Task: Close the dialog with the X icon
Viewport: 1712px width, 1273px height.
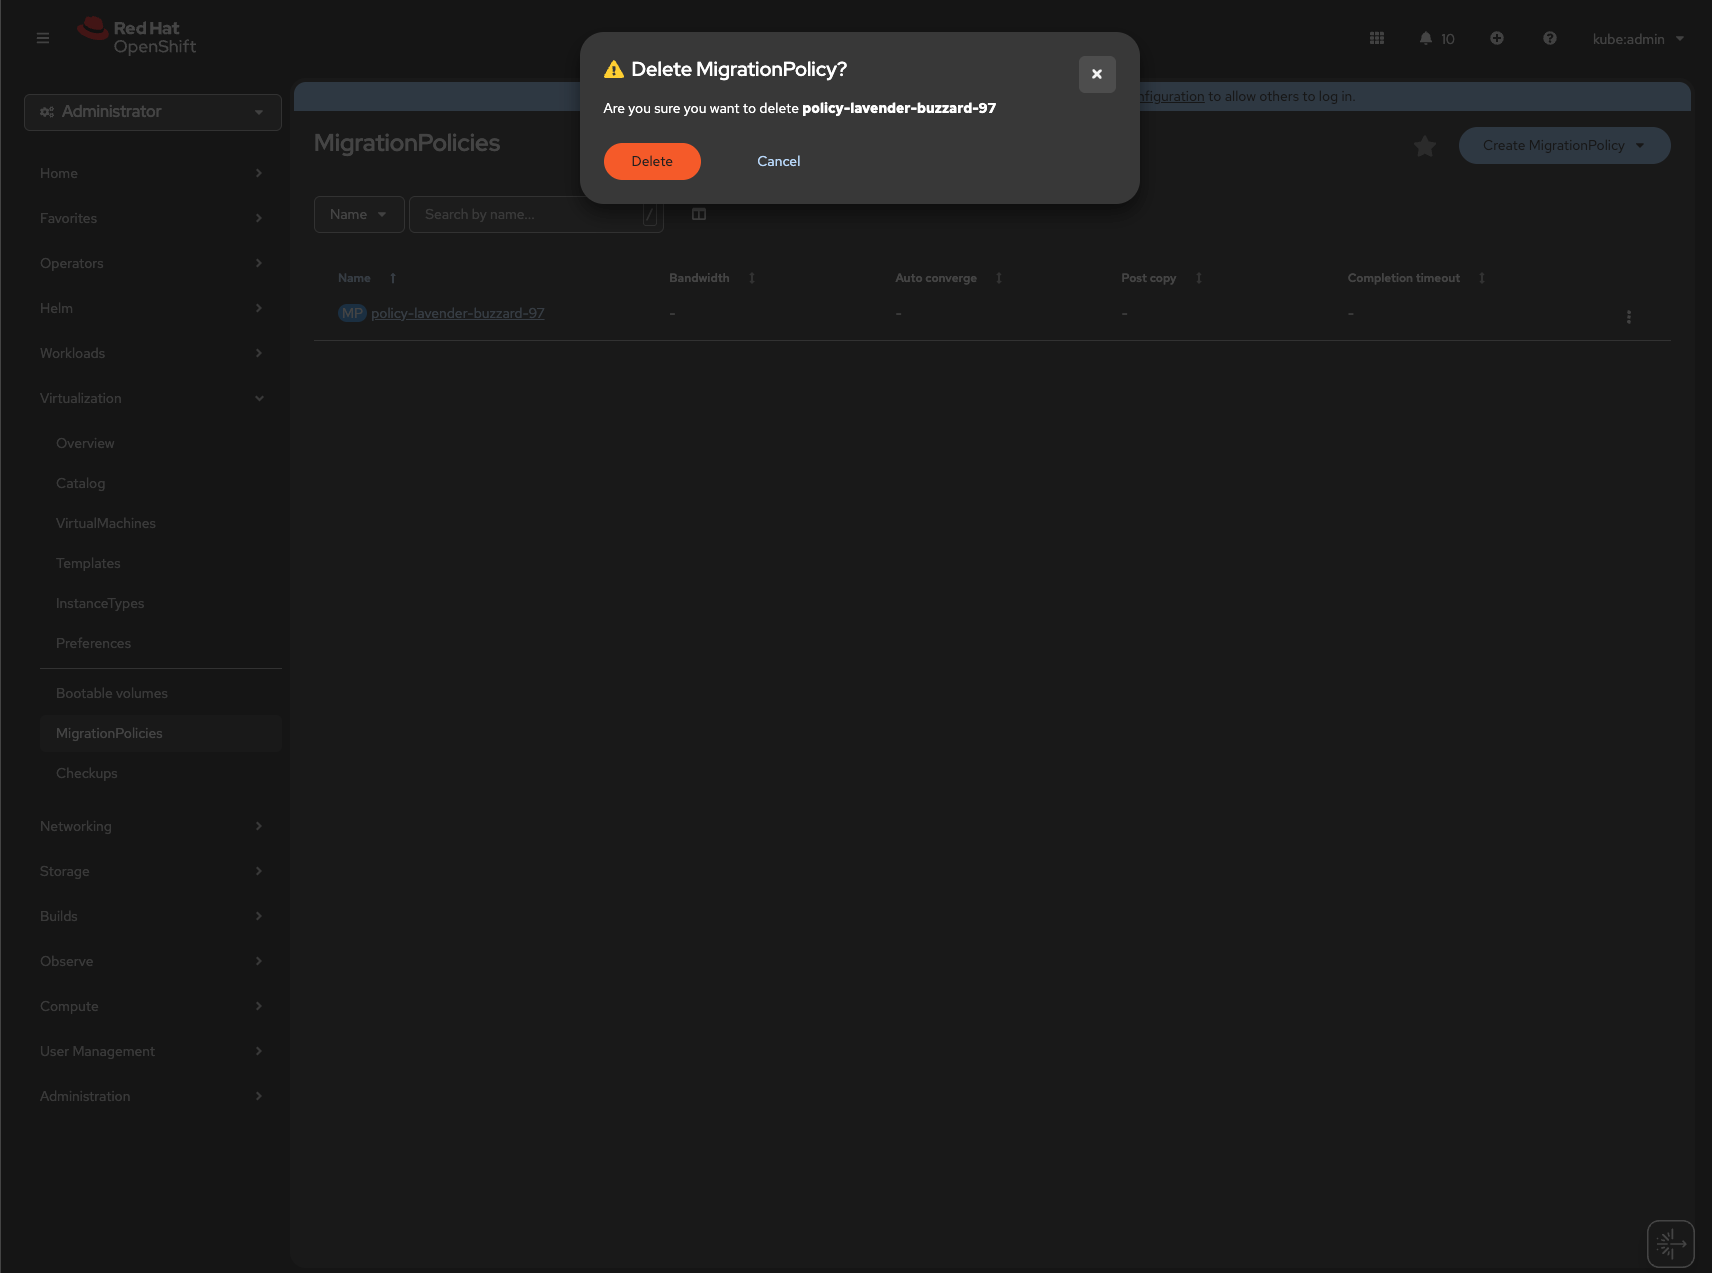Action: 1097,74
